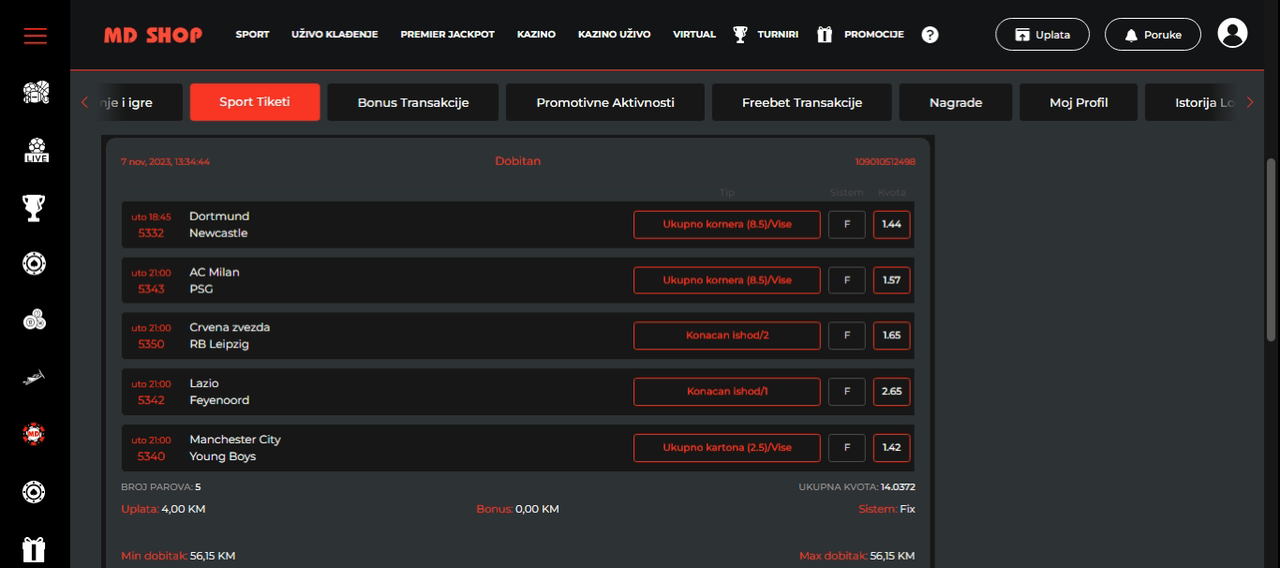The width and height of the screenshot is (1280, 568).
Task: Click Ukupno kartona (2.5)/Vise tip
Action: pos(727,447)
